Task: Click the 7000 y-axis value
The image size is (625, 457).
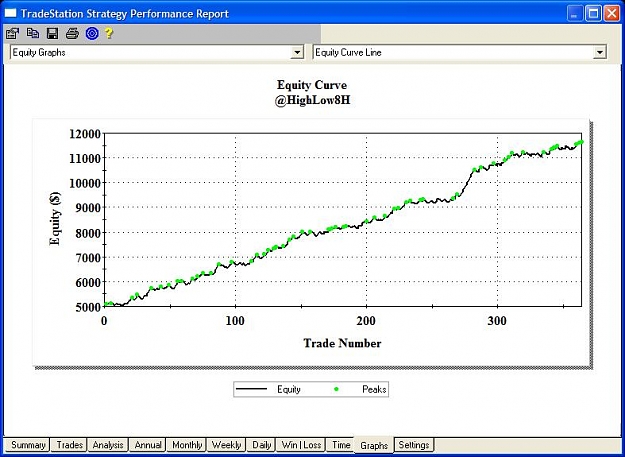Action: point(88,258)
